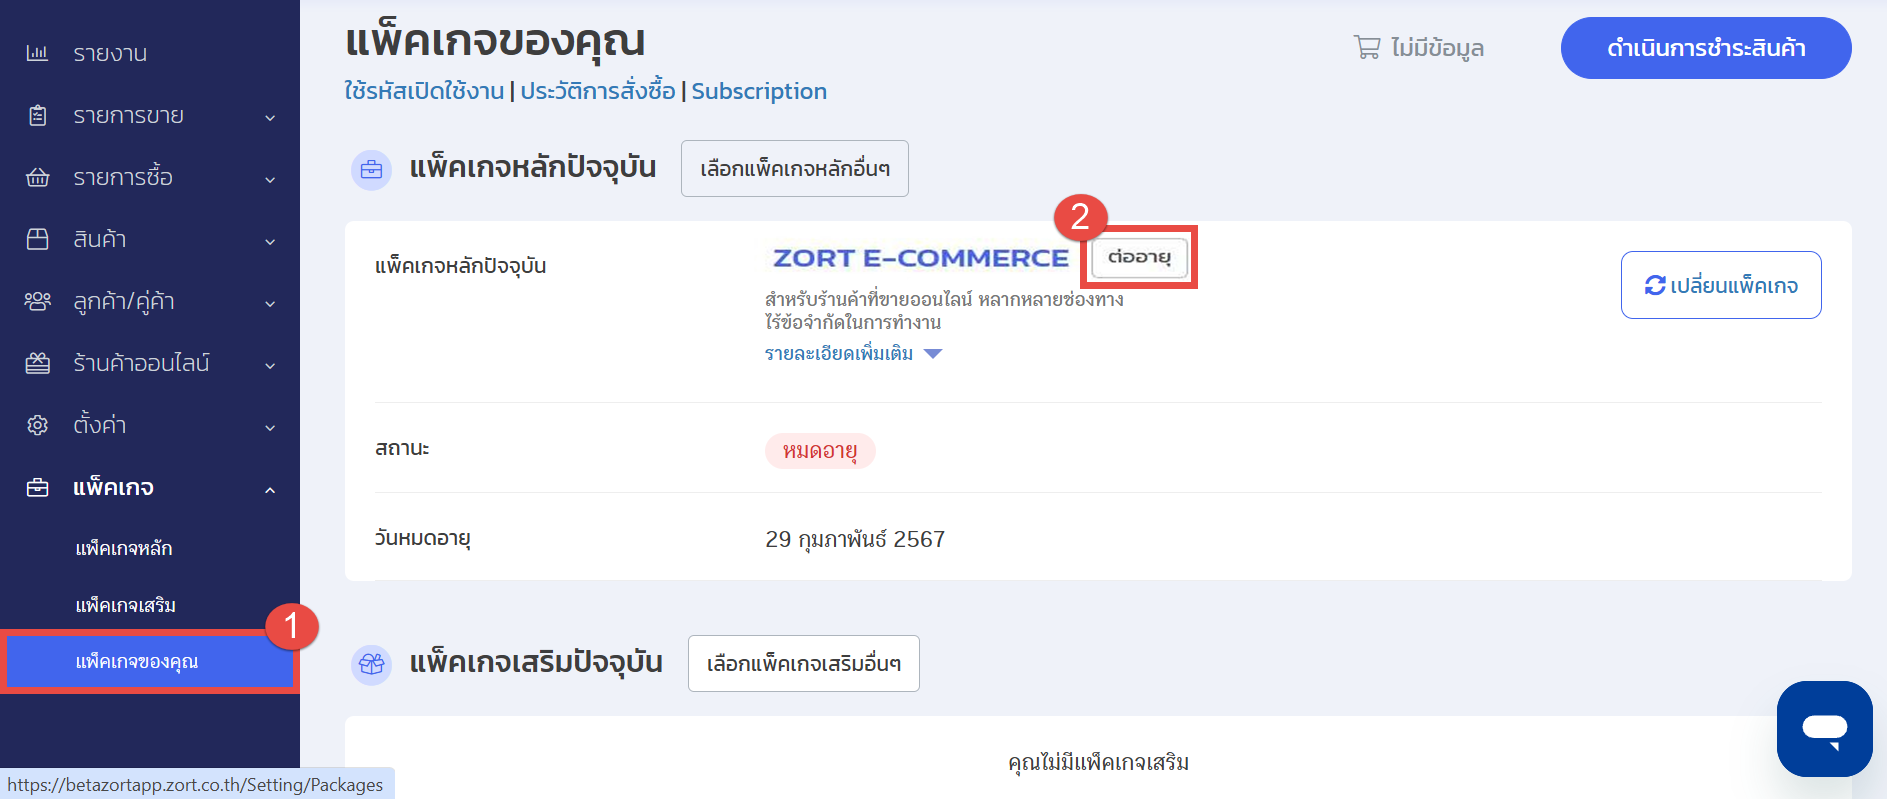Click ดำเนินการชำระสินค้า checkout button
This screenshot has width=1887, height=799.
pyautogui.click(x=1705, y=48)
